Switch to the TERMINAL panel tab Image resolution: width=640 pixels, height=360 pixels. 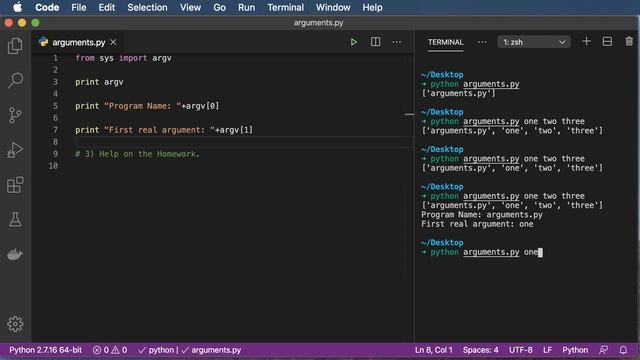[x=445, y=42]
